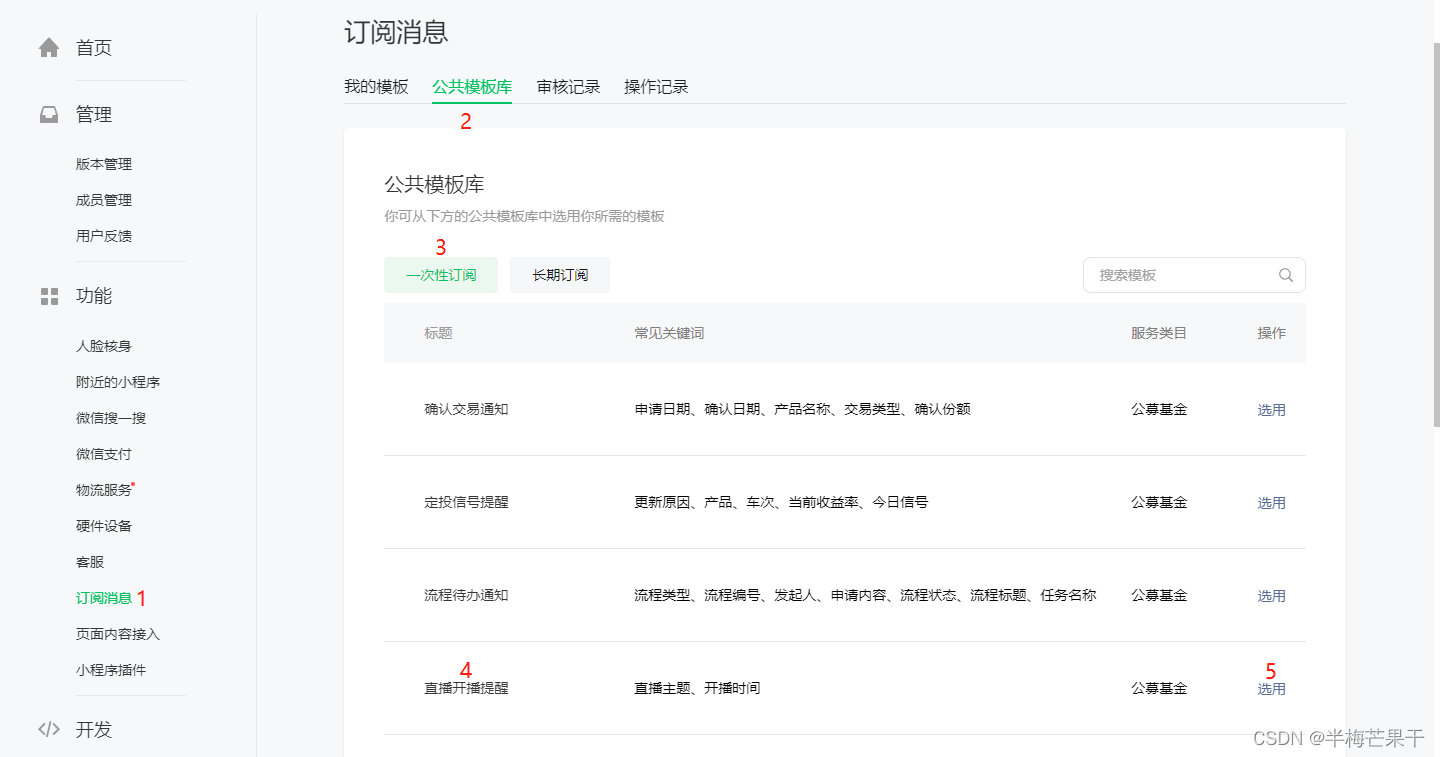Open 微信支付 in sidebar
This screenshot has height=757, width=1440.
[104, 454]
